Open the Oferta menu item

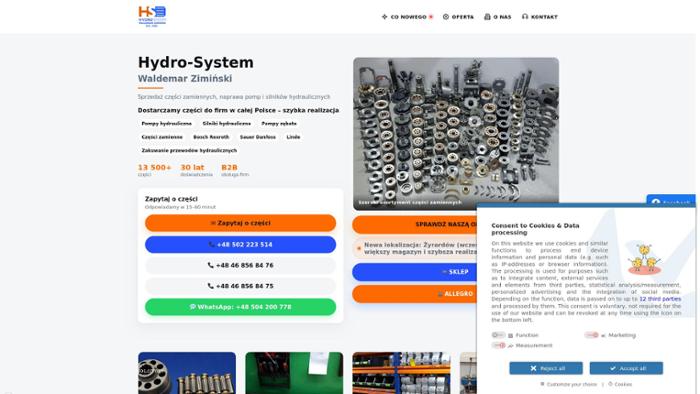pyautogui.click(x=458, y=17)
